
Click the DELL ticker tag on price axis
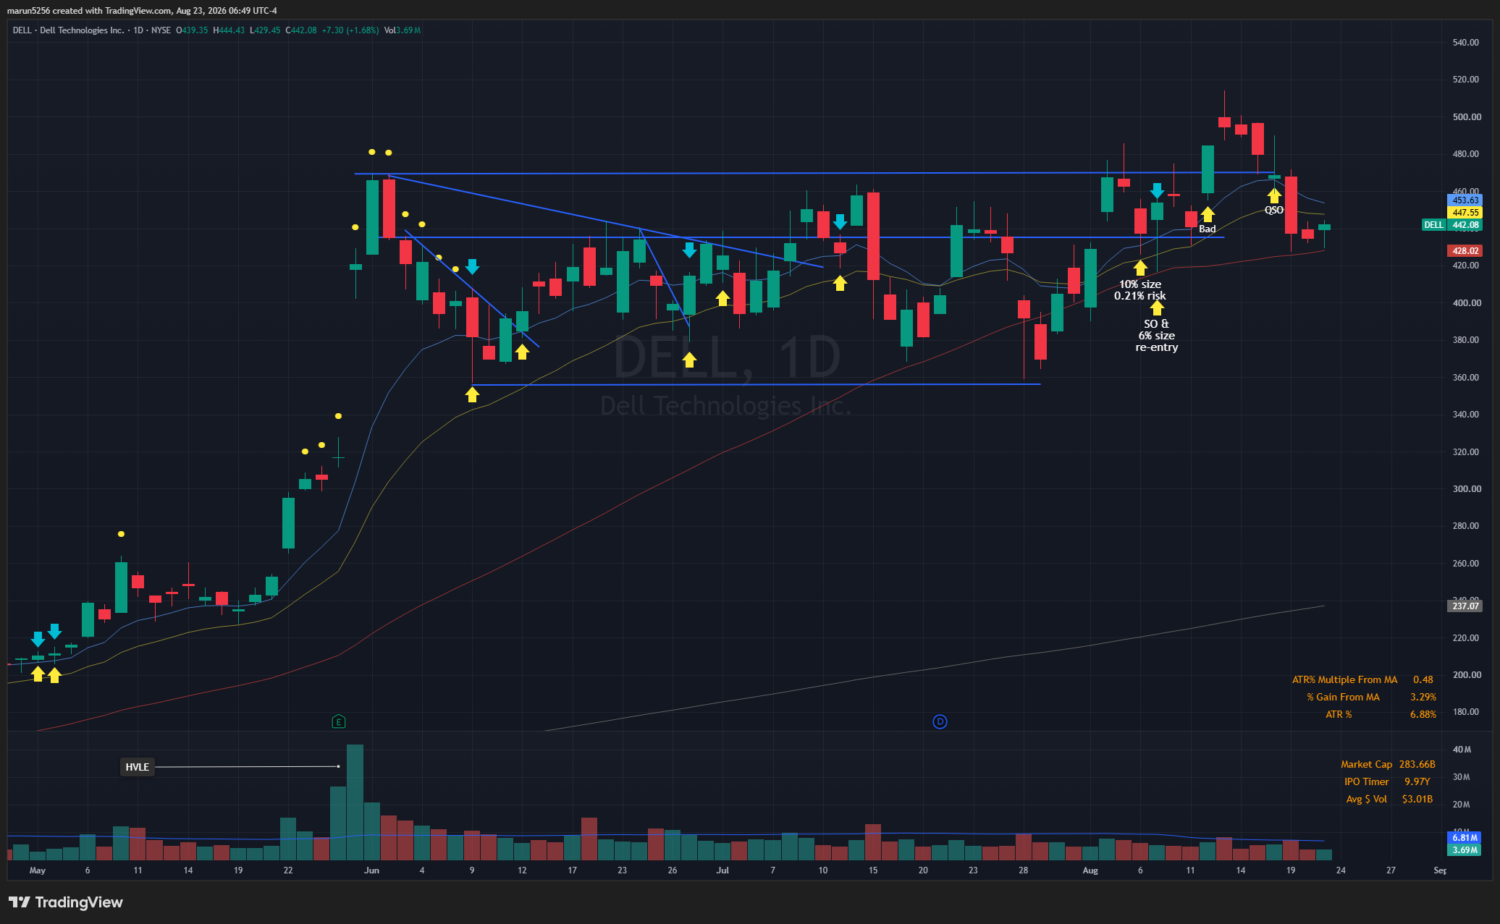pyautogui.click(x=1434, y=225)
